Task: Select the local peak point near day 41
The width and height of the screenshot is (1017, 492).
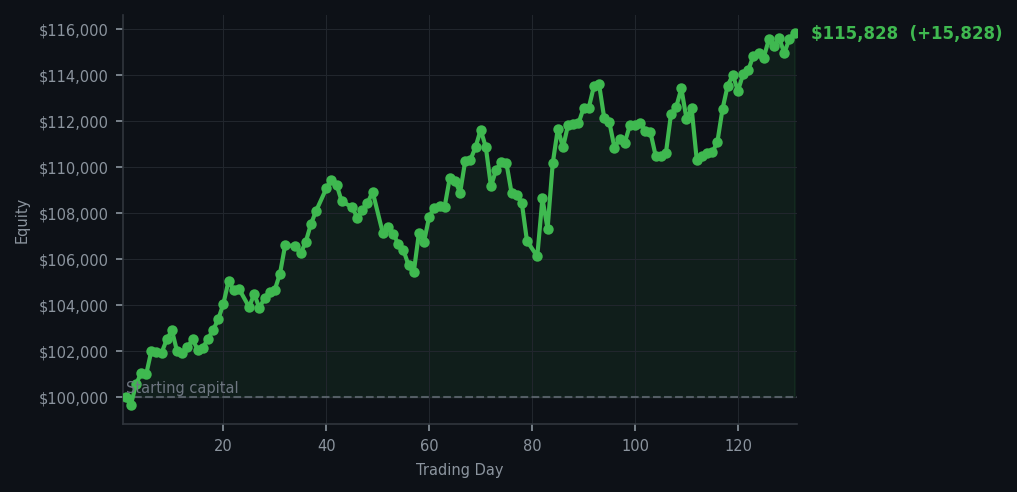Action: 331,181
